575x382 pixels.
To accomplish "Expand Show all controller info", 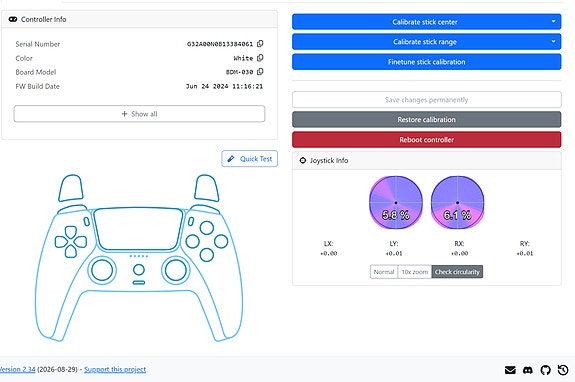I will [139, 114].
